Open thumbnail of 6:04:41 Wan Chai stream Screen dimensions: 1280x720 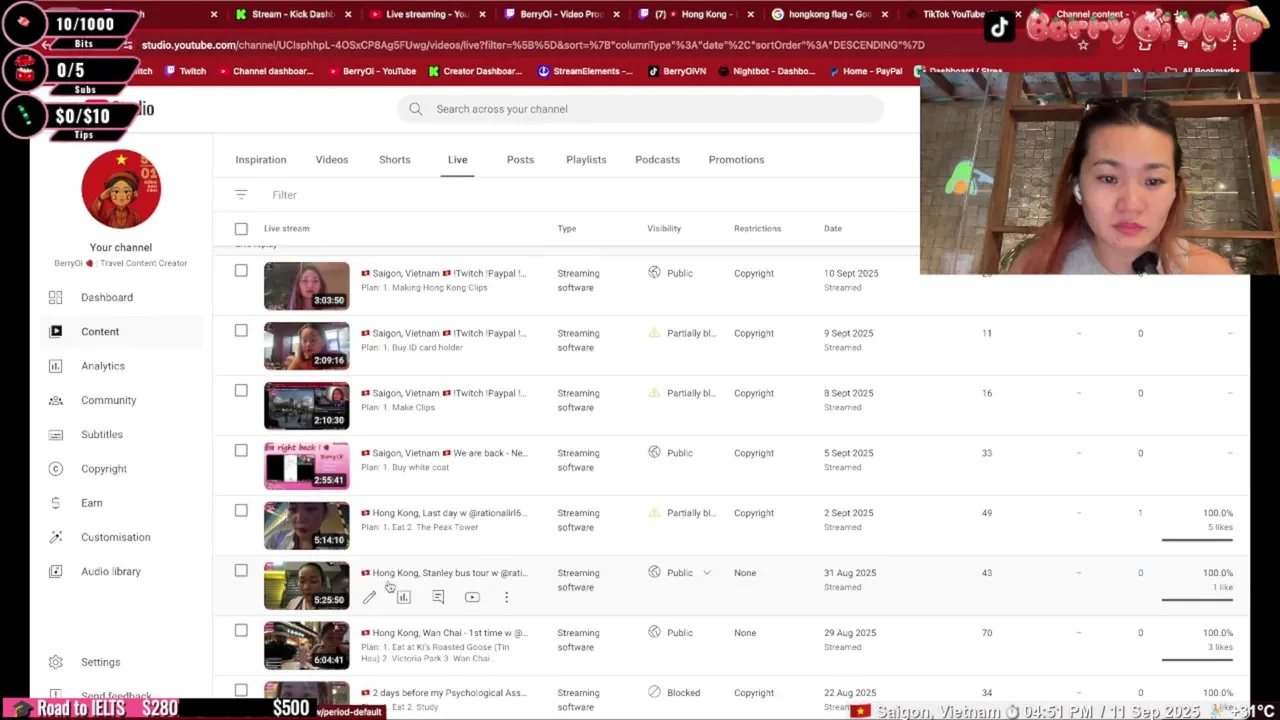coord(306,646)
